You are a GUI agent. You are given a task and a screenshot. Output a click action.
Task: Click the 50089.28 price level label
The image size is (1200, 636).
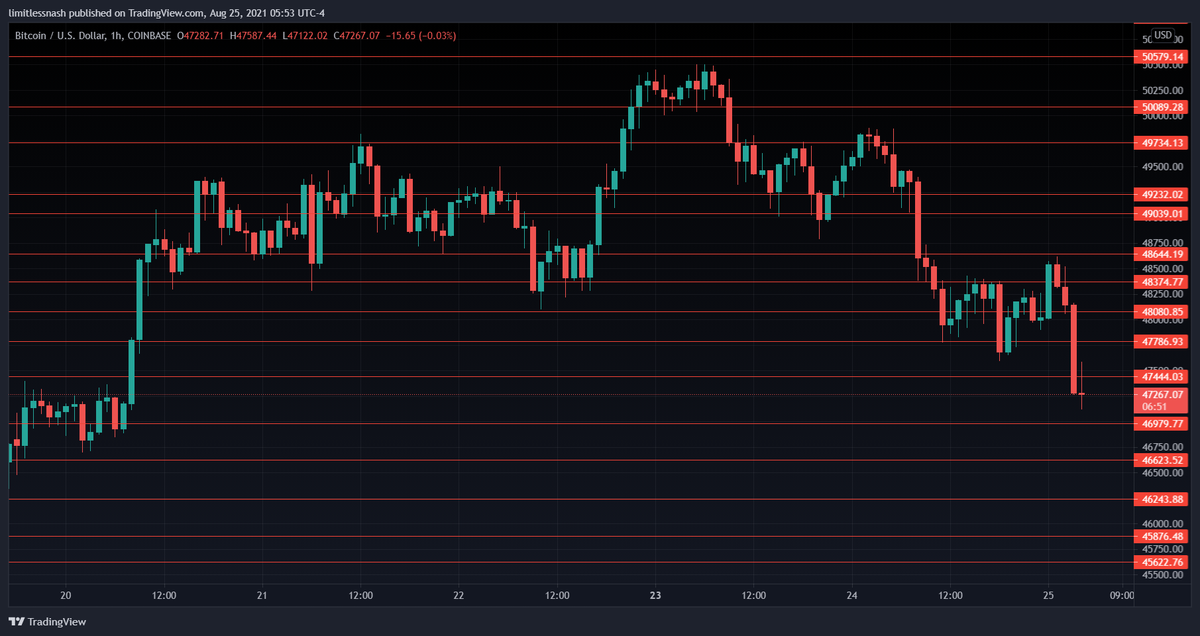(x=1162, y=107)
